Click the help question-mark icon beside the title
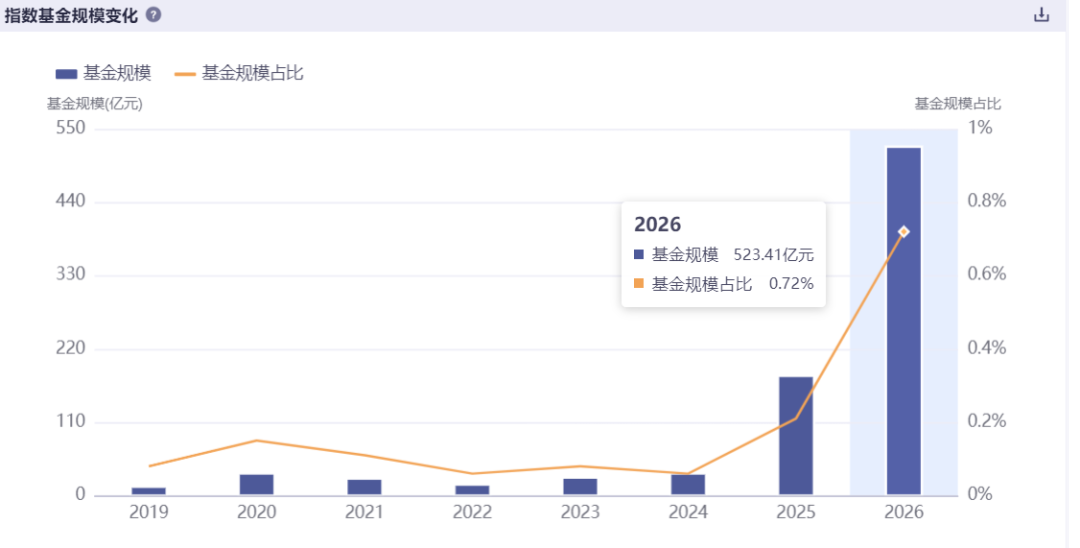Screen dimensions: 1080x548 [154, 14]
